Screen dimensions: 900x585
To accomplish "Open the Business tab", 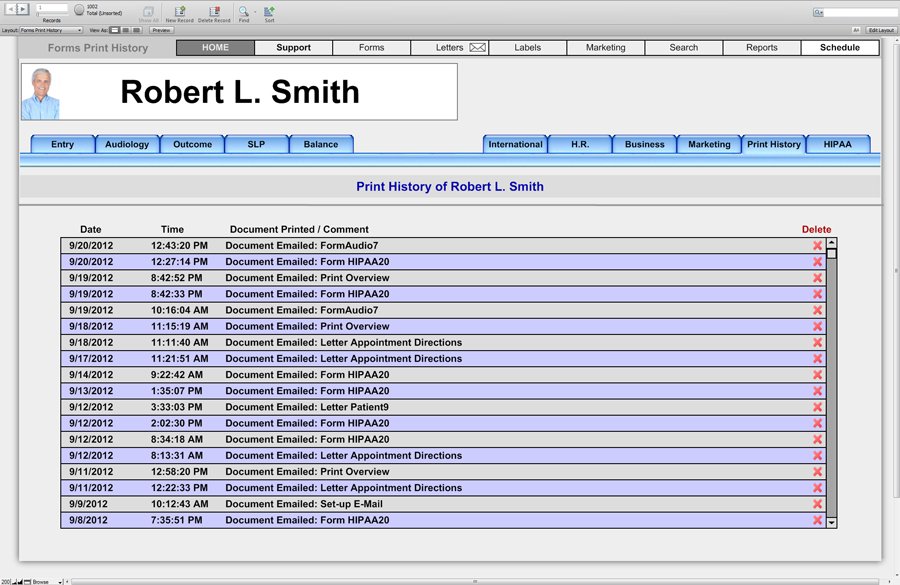I will point(645,144).
